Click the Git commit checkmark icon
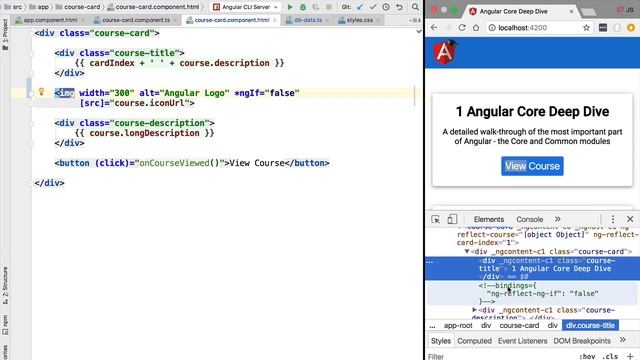 pos(373,7)
